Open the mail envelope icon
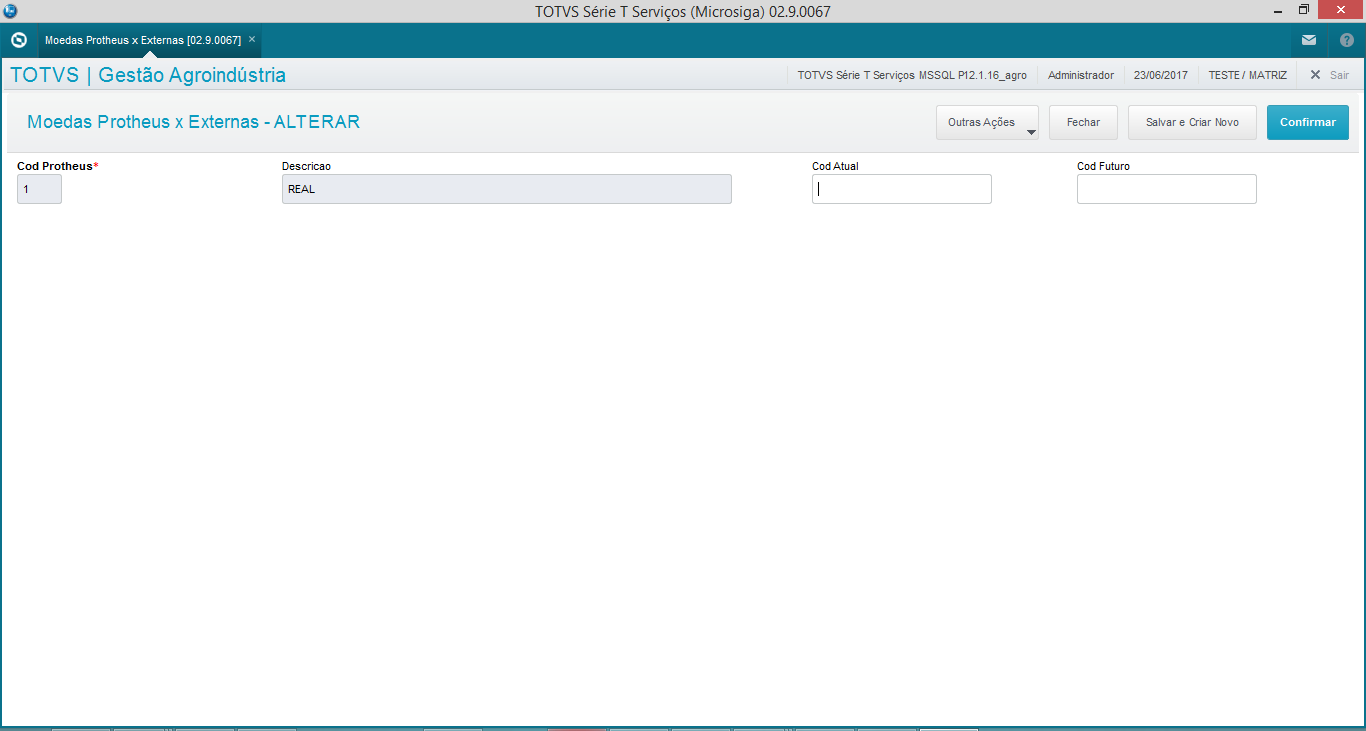Screen dimensions: 1366x731 click(x=1308, y=40)
